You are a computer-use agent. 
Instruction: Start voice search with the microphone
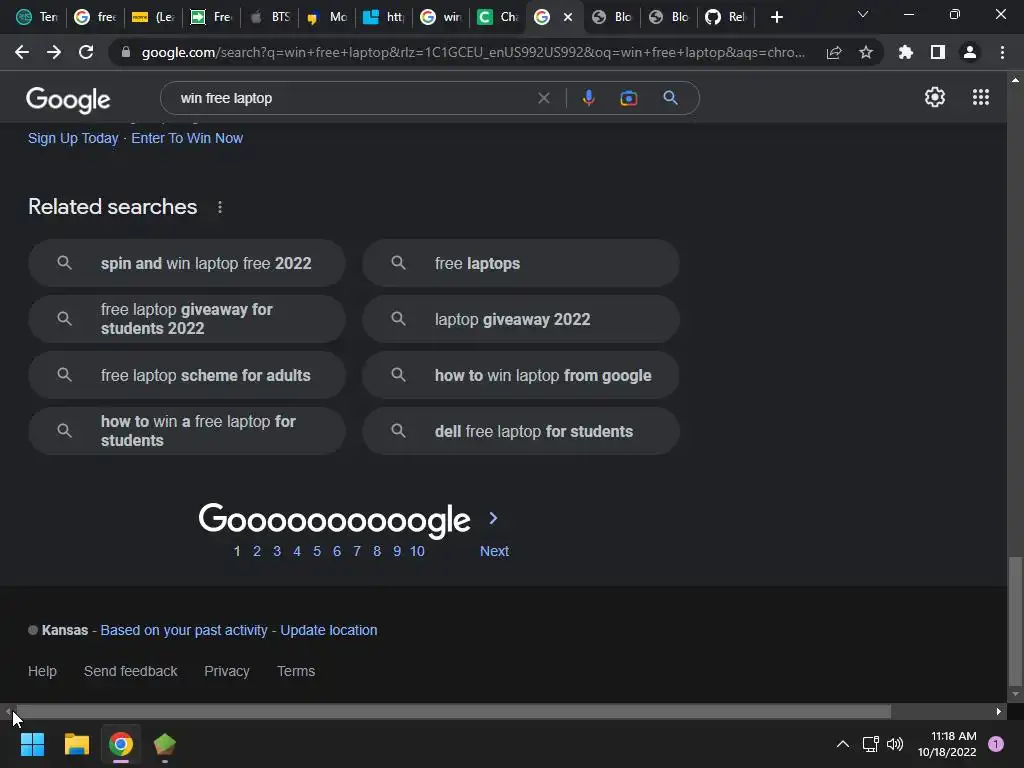pos(588,98)
